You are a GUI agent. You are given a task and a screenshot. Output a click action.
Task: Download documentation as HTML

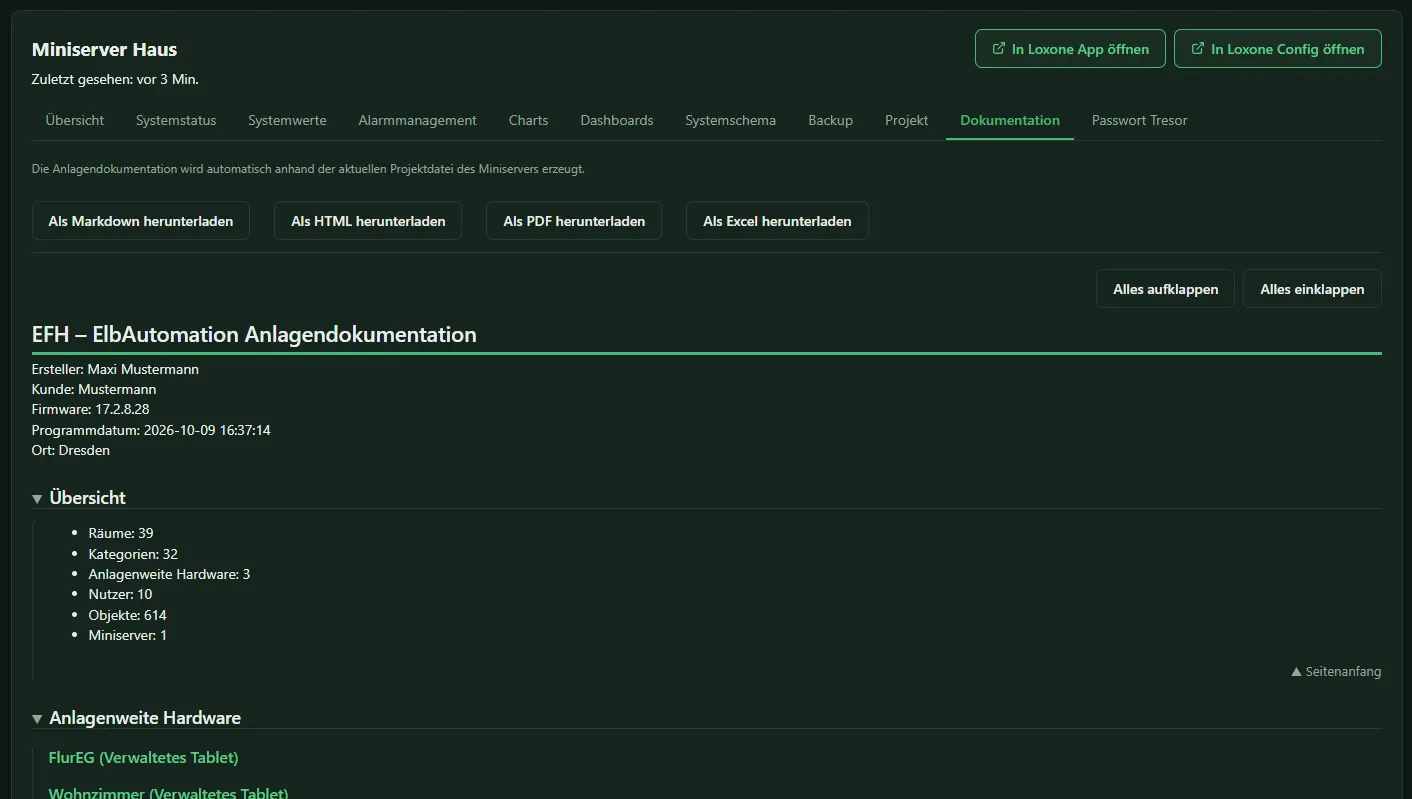pyautogui.click(x=368, y=221)
